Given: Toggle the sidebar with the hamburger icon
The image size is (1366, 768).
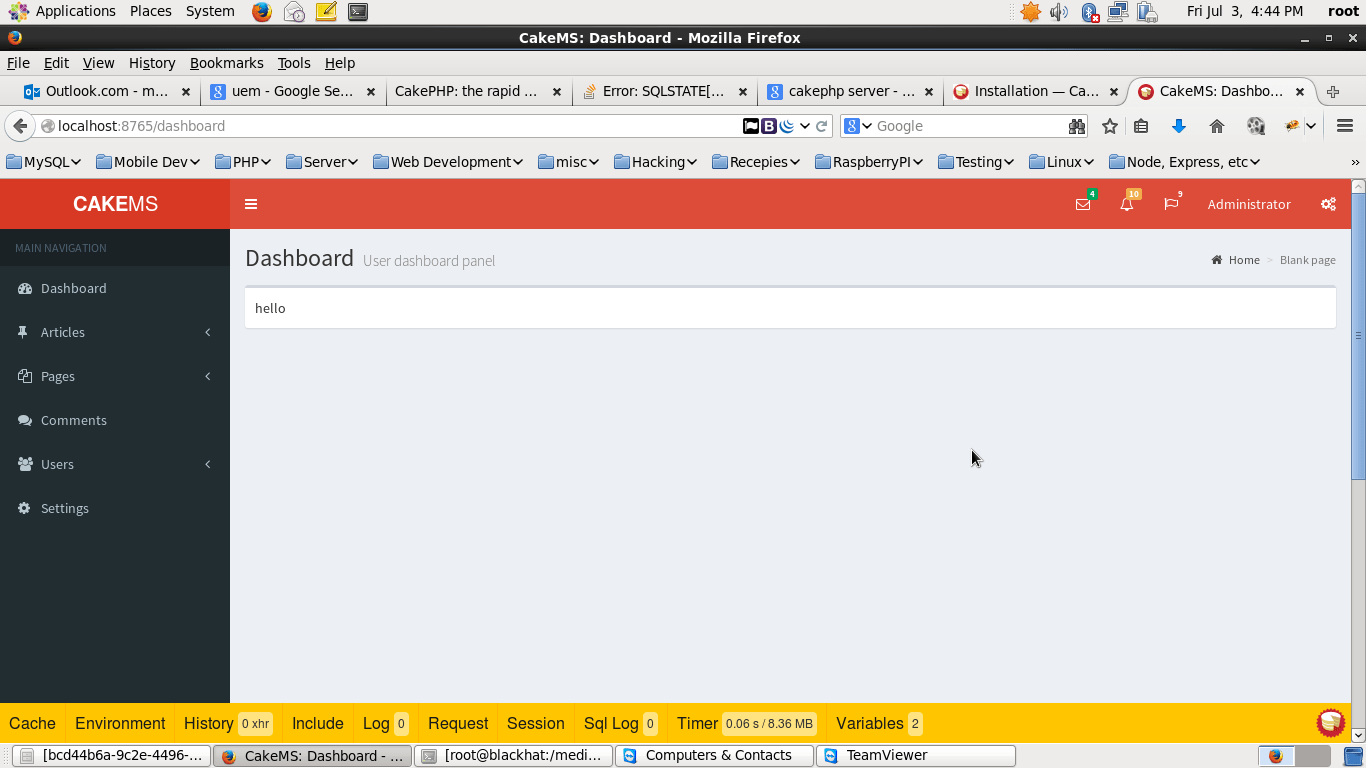Looking at the screenshot, I should tap(251, 204).
